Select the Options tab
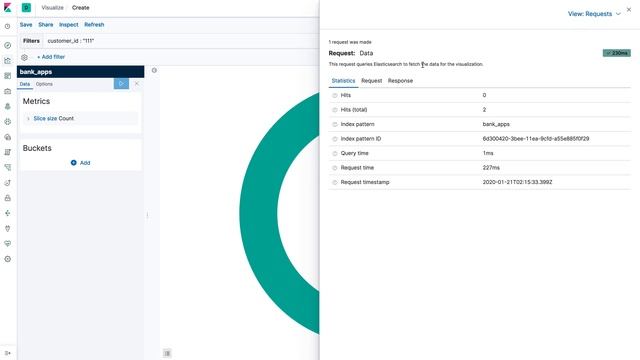The height and width of the screenshot is (360, 640). click(44, 84)
